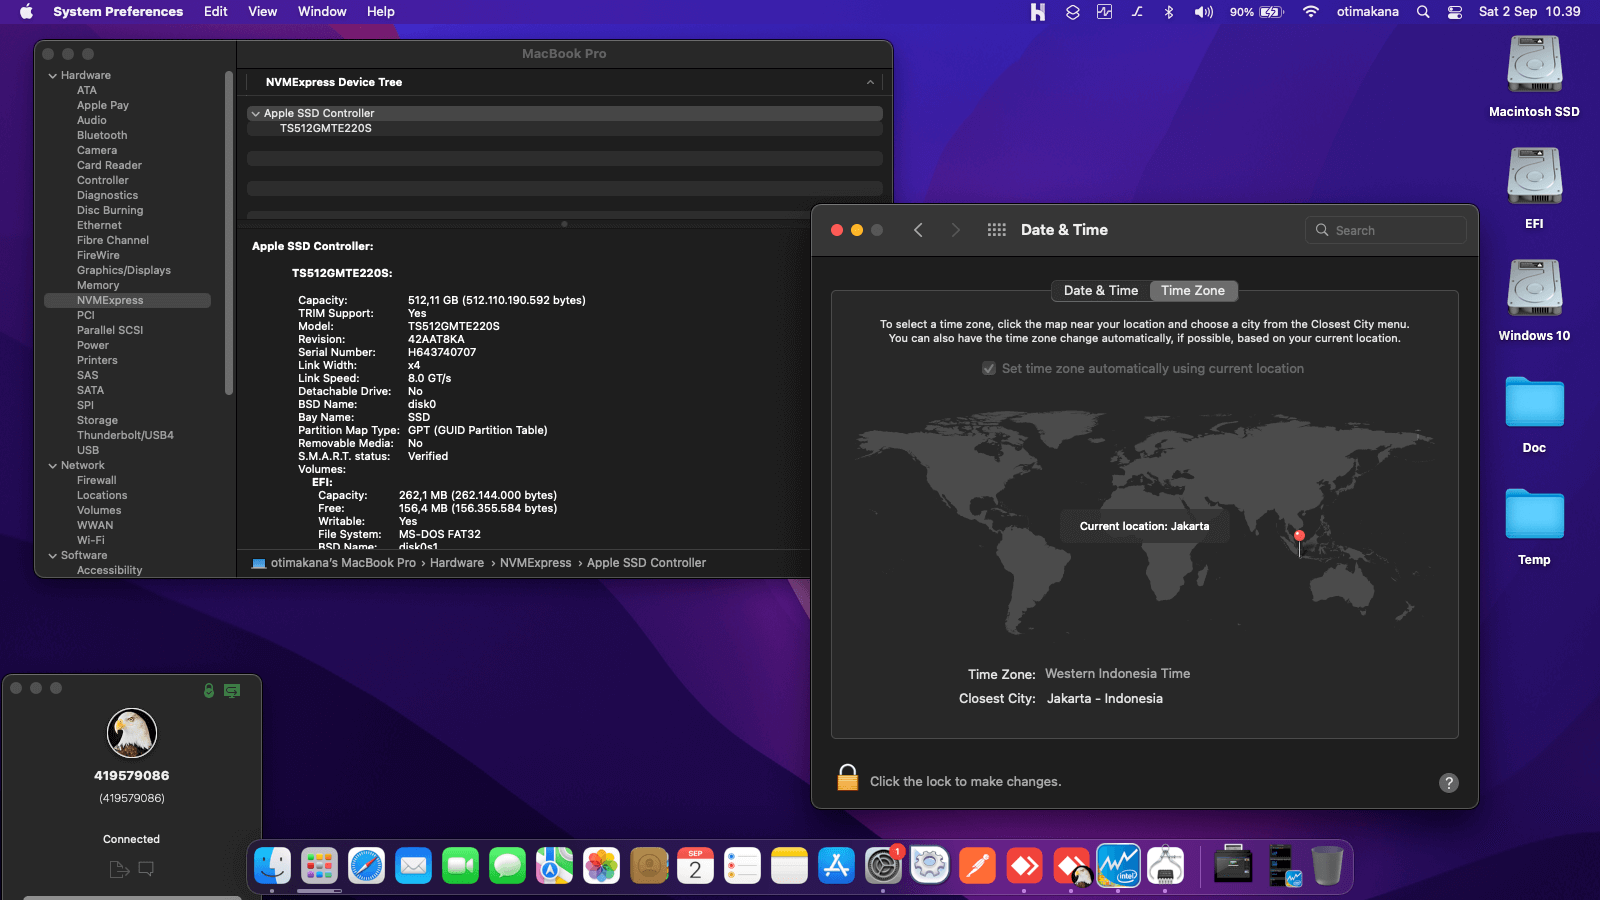Select the TS512GMTE220S device row
The image size is (1600, 900).
565,129
